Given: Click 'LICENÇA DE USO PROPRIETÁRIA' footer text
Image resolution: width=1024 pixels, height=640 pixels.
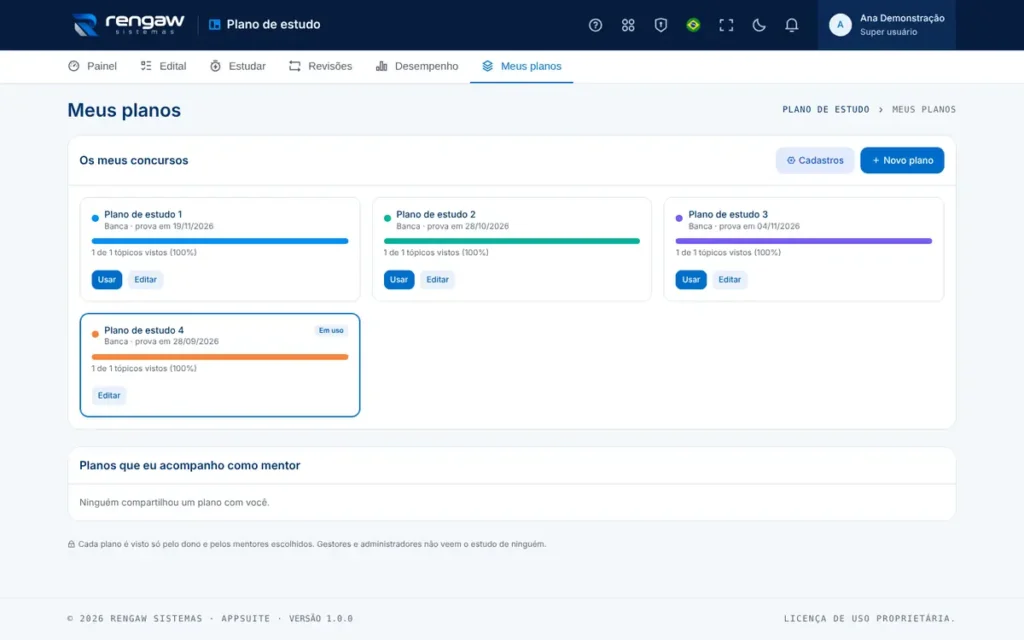Looking at the screenshot, I should pyautogui.click(x=869, y=618).
